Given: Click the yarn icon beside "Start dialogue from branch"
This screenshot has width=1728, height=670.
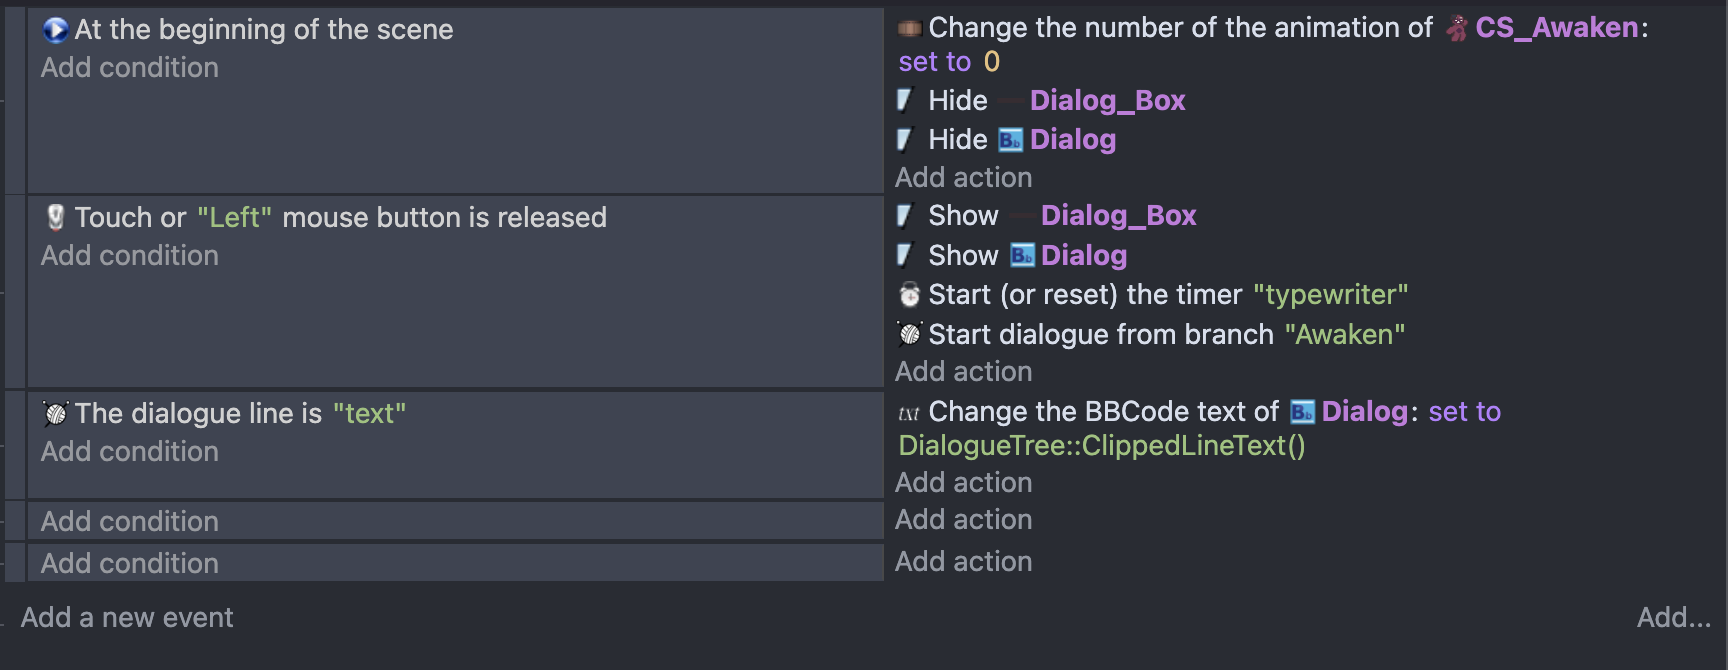Looking at the screenshot, I should pyautogui.click(x=910, y=334).
